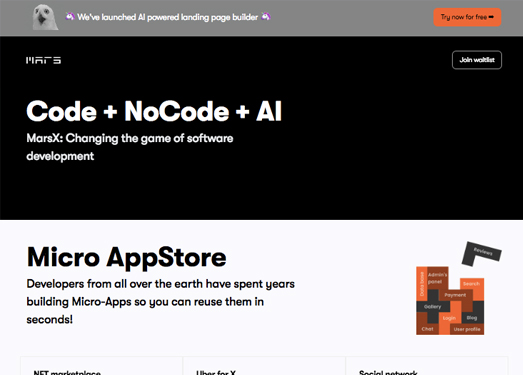This screenshot has height=375, width=523.
Task: Select the "Login" puzzle block
Action: pyautogui.click(x=449, y=318)
